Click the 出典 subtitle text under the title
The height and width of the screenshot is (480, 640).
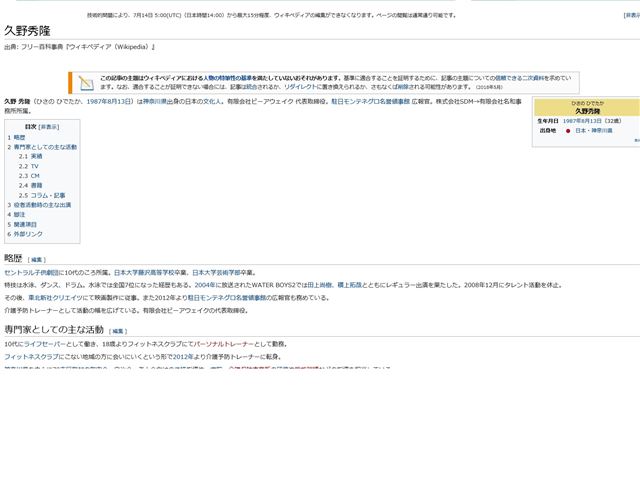pos(80,47)
